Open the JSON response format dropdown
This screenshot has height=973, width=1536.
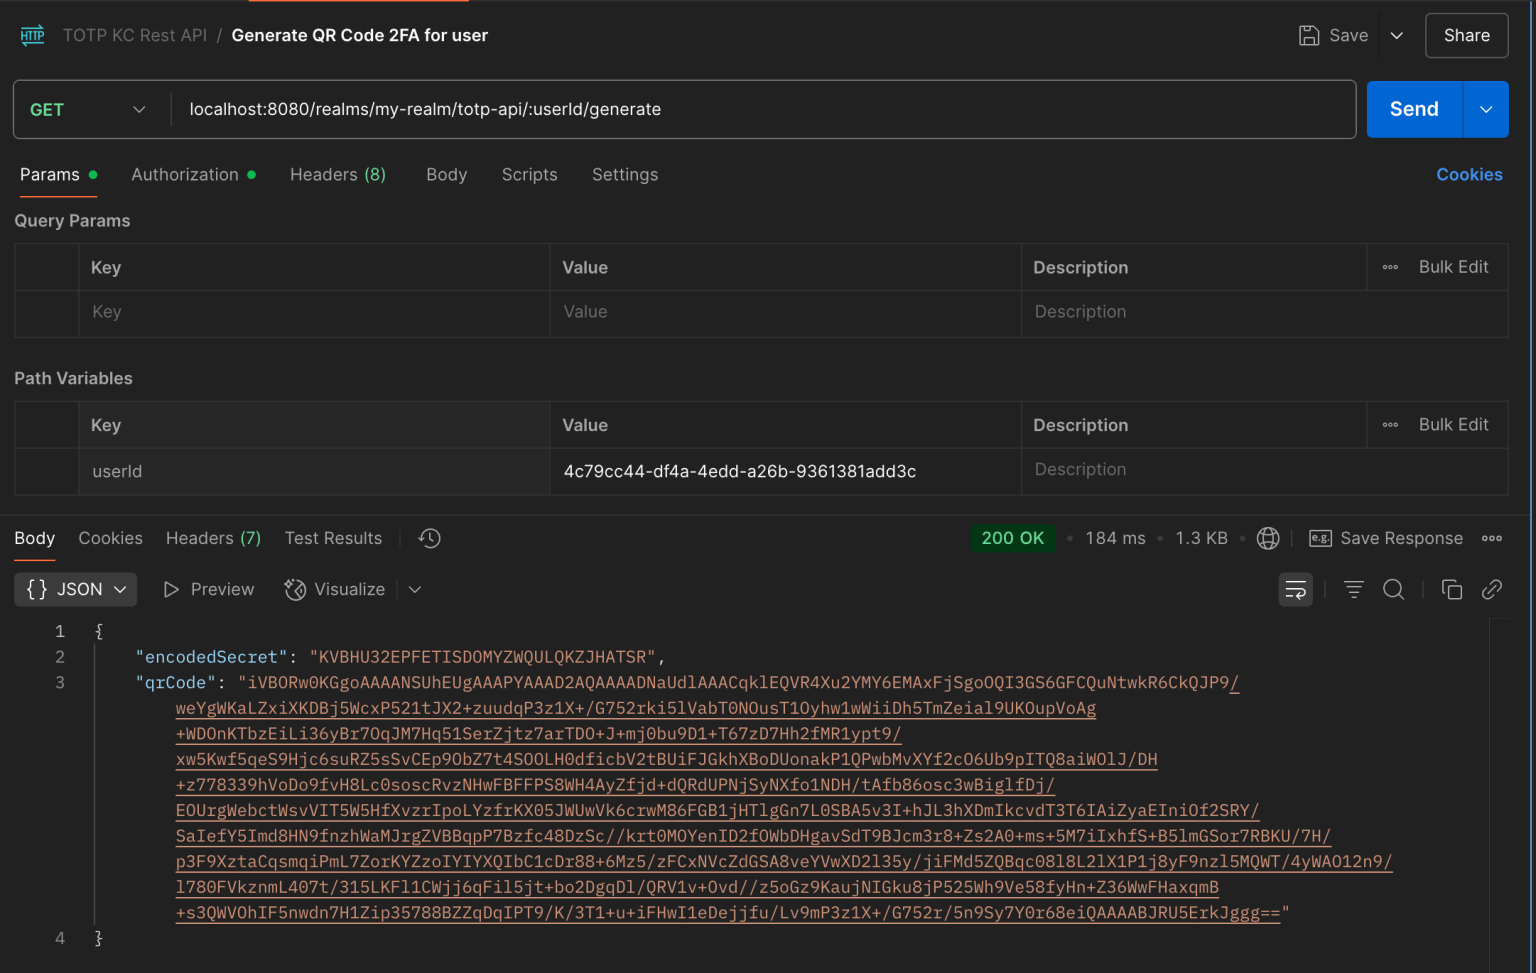click(75, 589)
